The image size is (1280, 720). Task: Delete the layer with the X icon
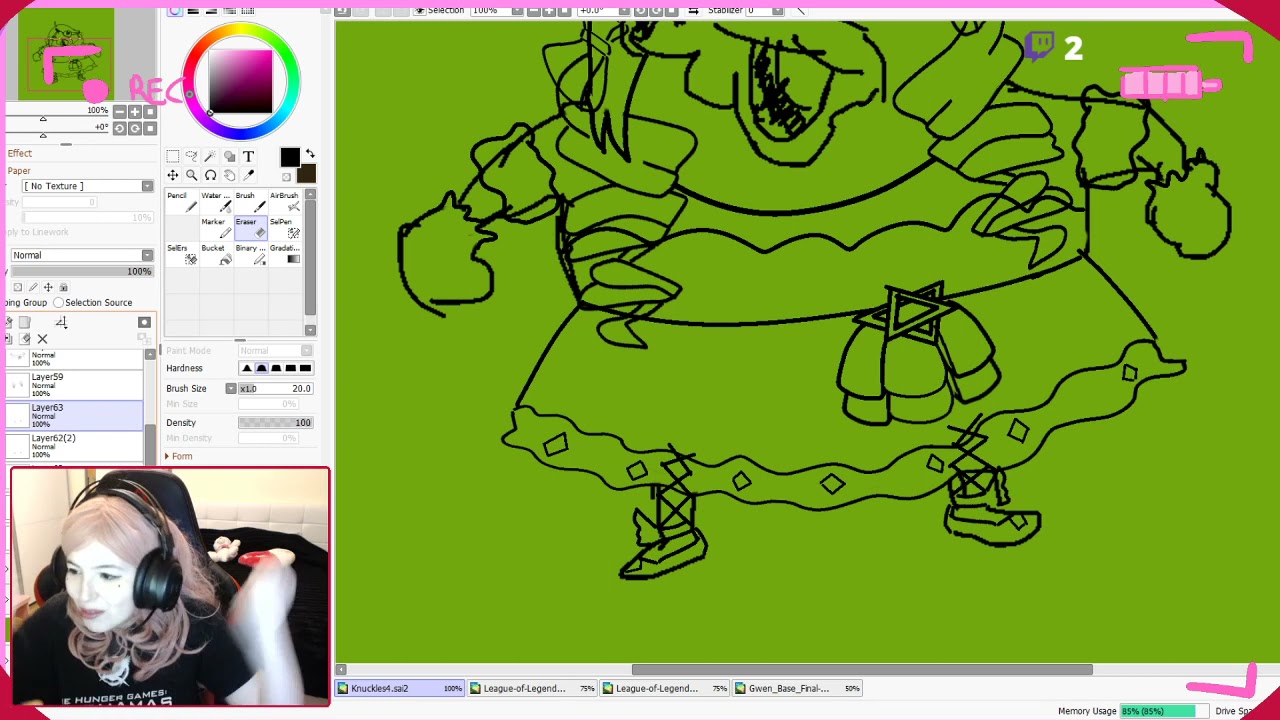click(x=42, y=339)
